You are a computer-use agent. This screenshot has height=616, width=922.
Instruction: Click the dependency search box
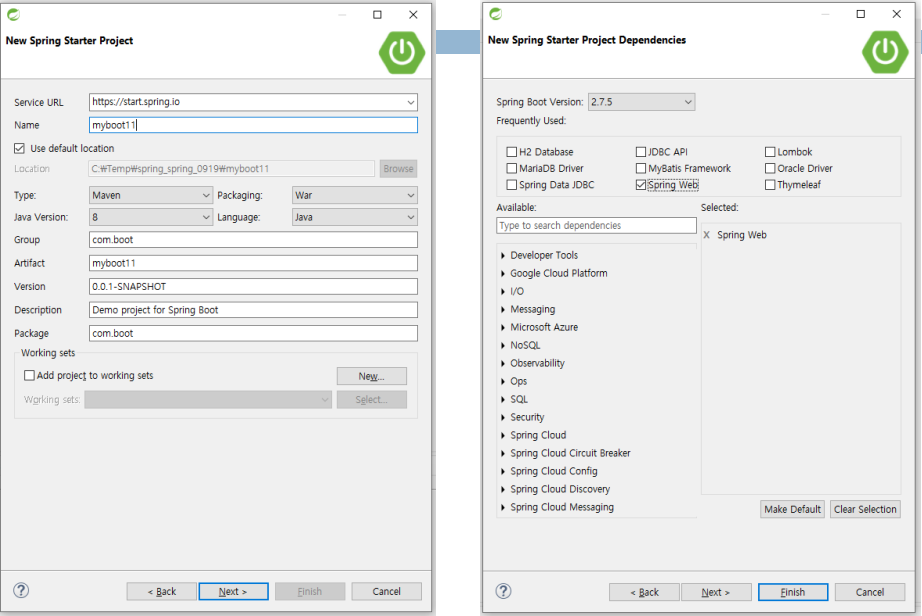pyautogui.click(x=596, y=225)
